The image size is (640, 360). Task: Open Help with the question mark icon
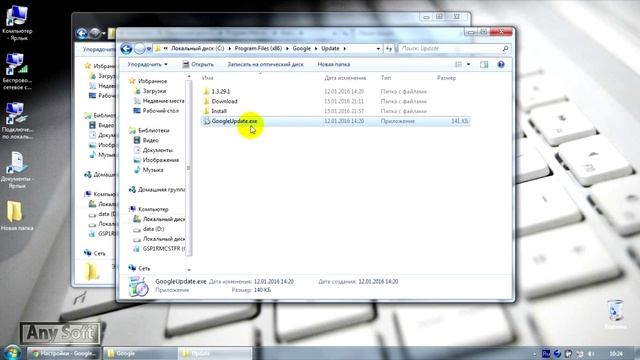point(501,64)
